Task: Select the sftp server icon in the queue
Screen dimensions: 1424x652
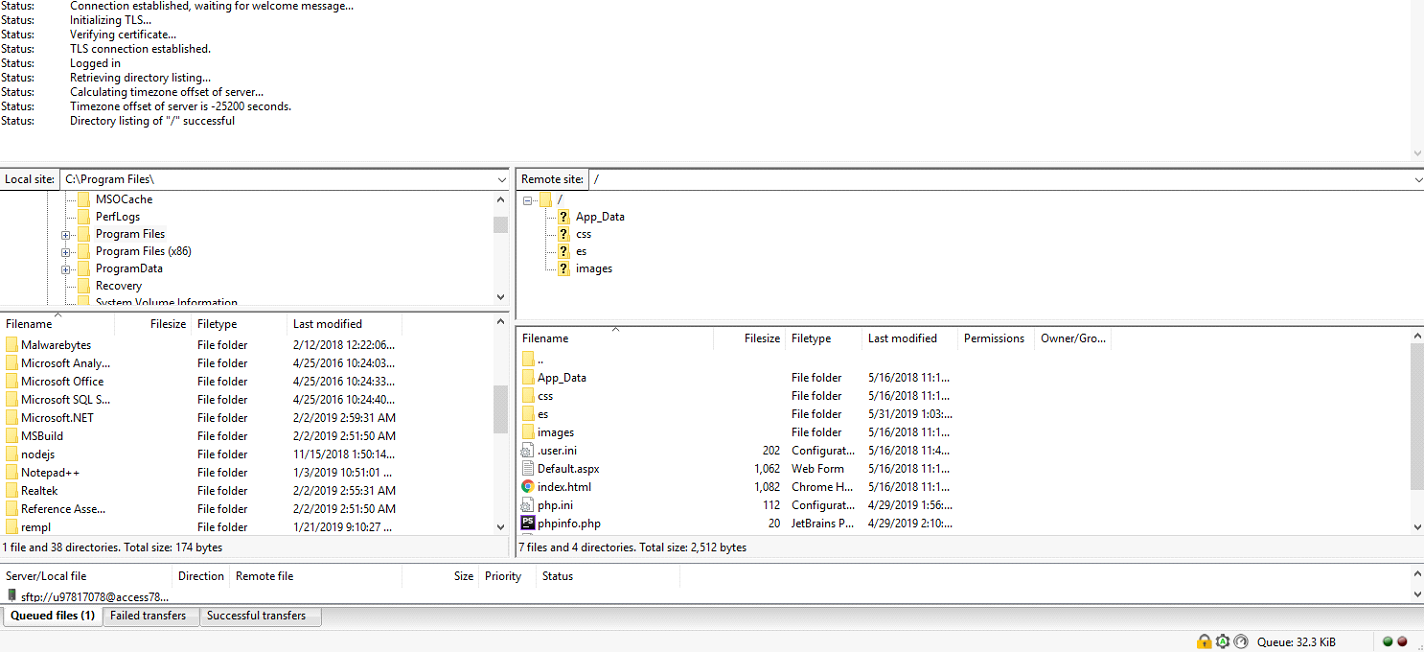Action: (x=12, y=596)
